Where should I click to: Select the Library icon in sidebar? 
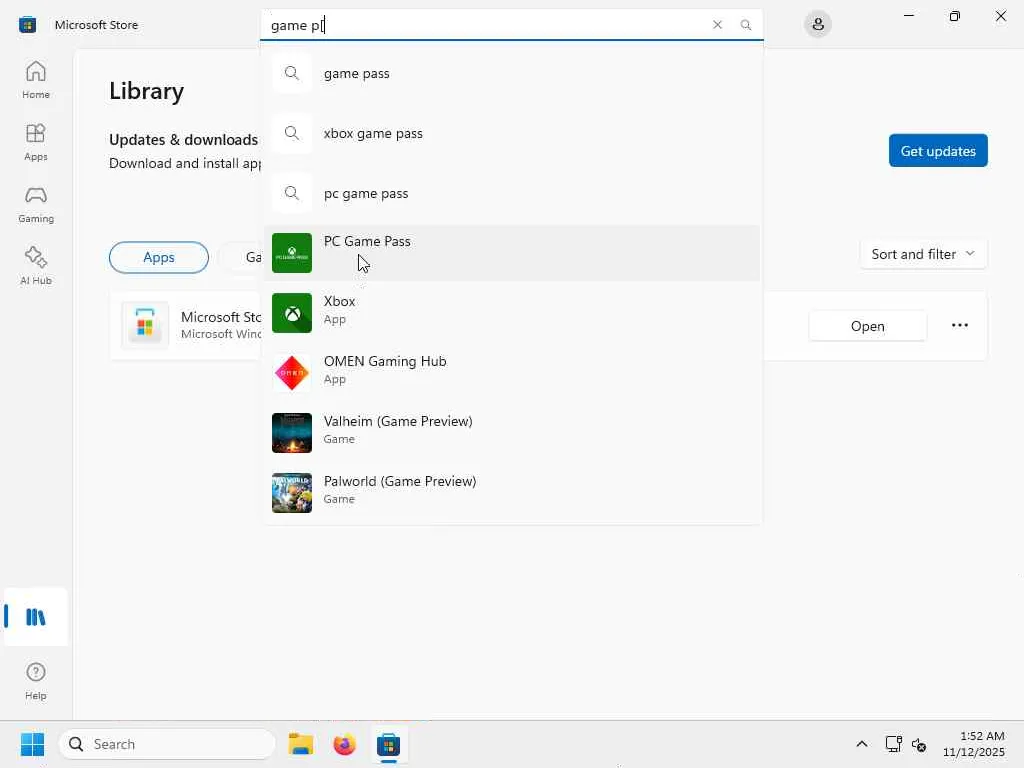click(35, 616)
